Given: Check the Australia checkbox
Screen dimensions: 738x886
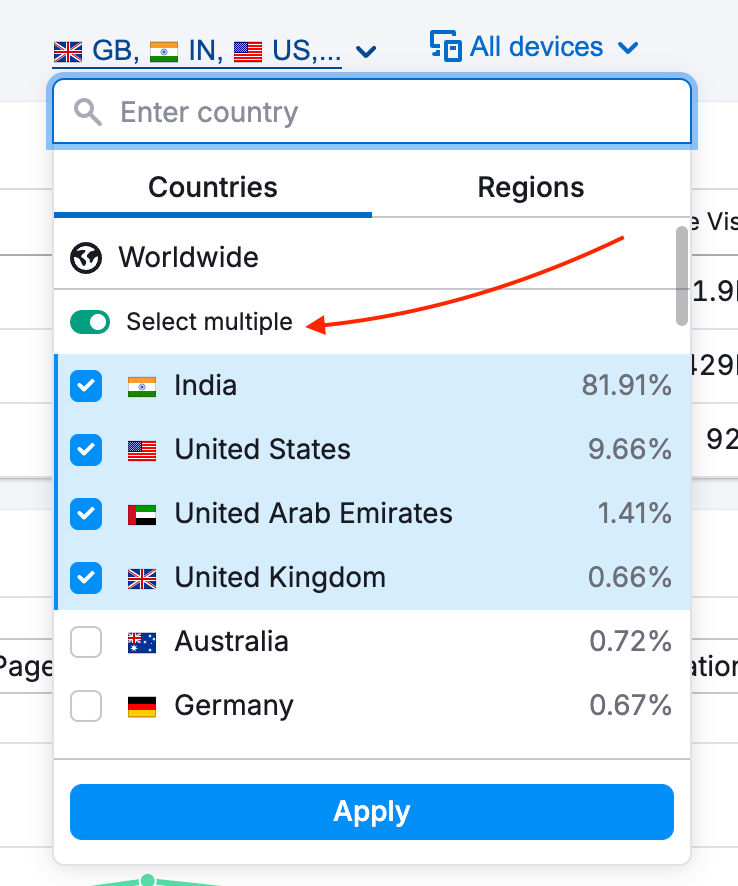Looking at the screenshot, I should [x=86, y=642].
